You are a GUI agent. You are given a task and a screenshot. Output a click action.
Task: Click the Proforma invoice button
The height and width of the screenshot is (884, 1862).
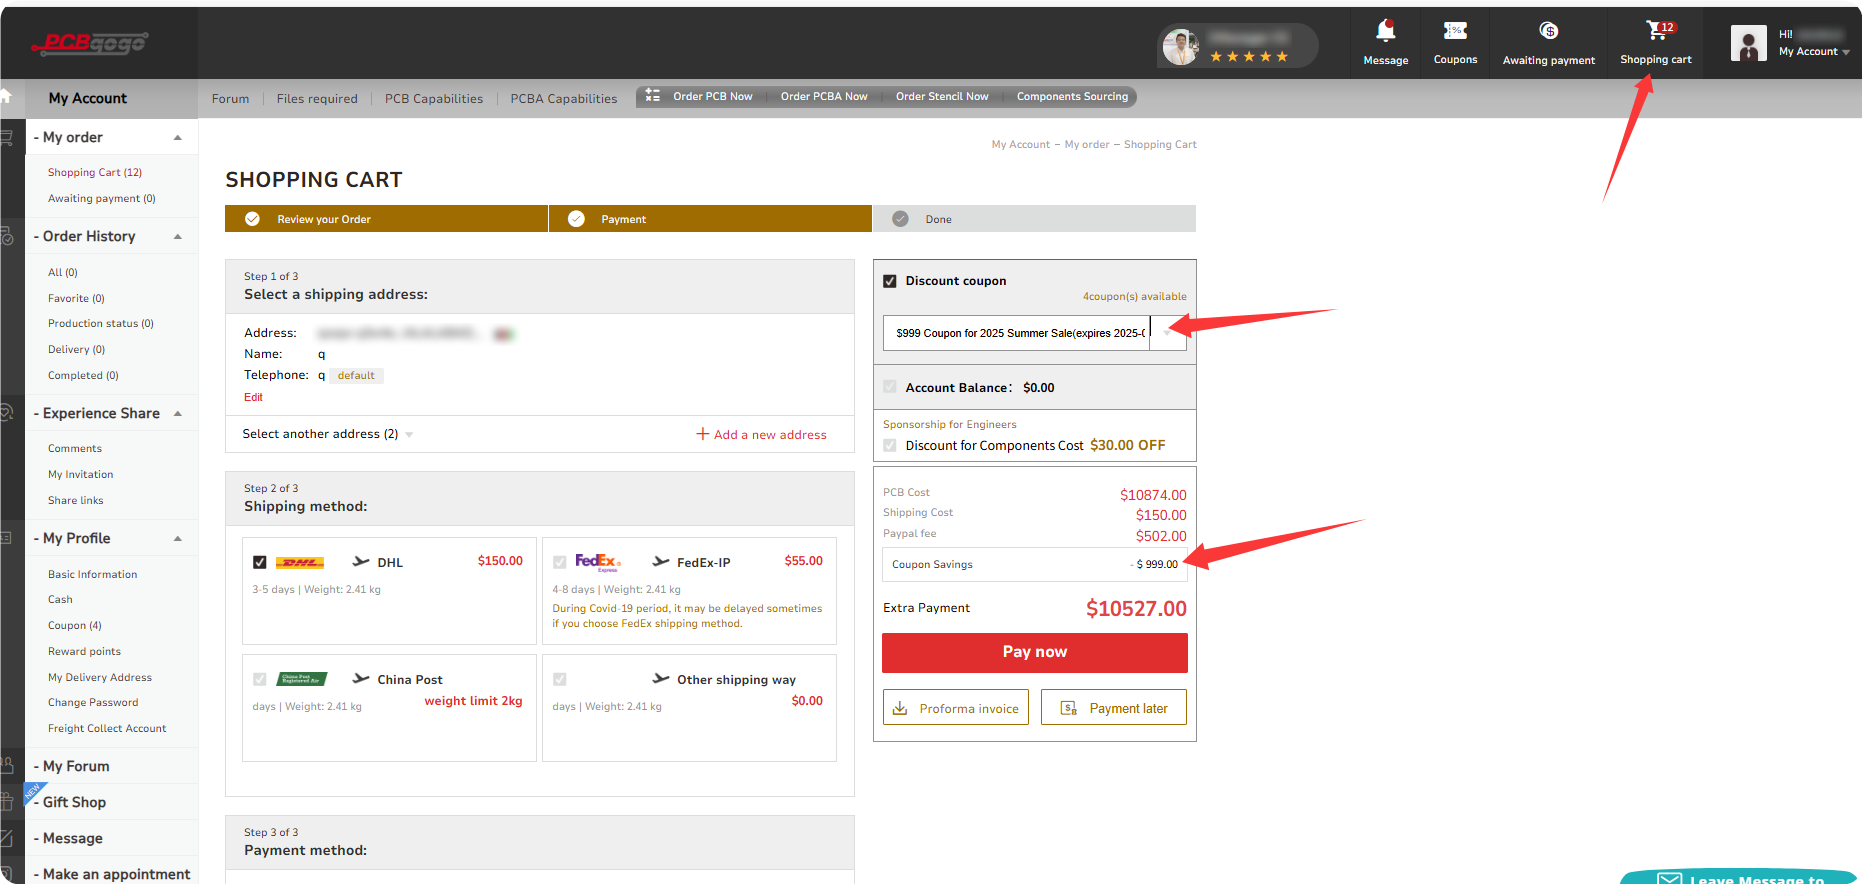(955, 707)
